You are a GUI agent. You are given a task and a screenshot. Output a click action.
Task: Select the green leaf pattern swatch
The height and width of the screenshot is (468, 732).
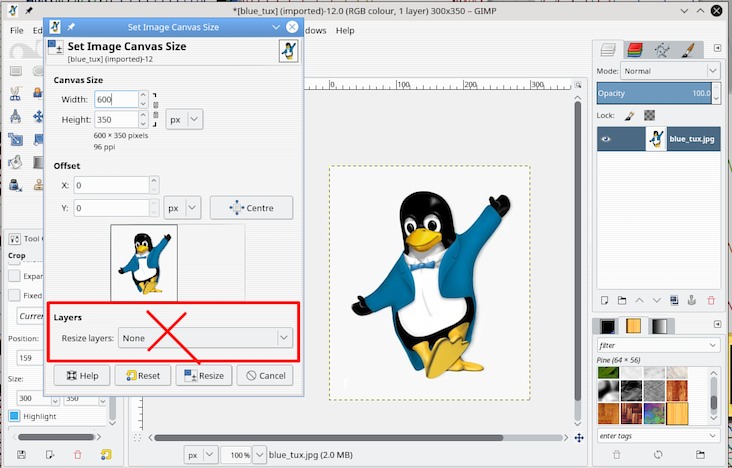(x=608, y=373)
